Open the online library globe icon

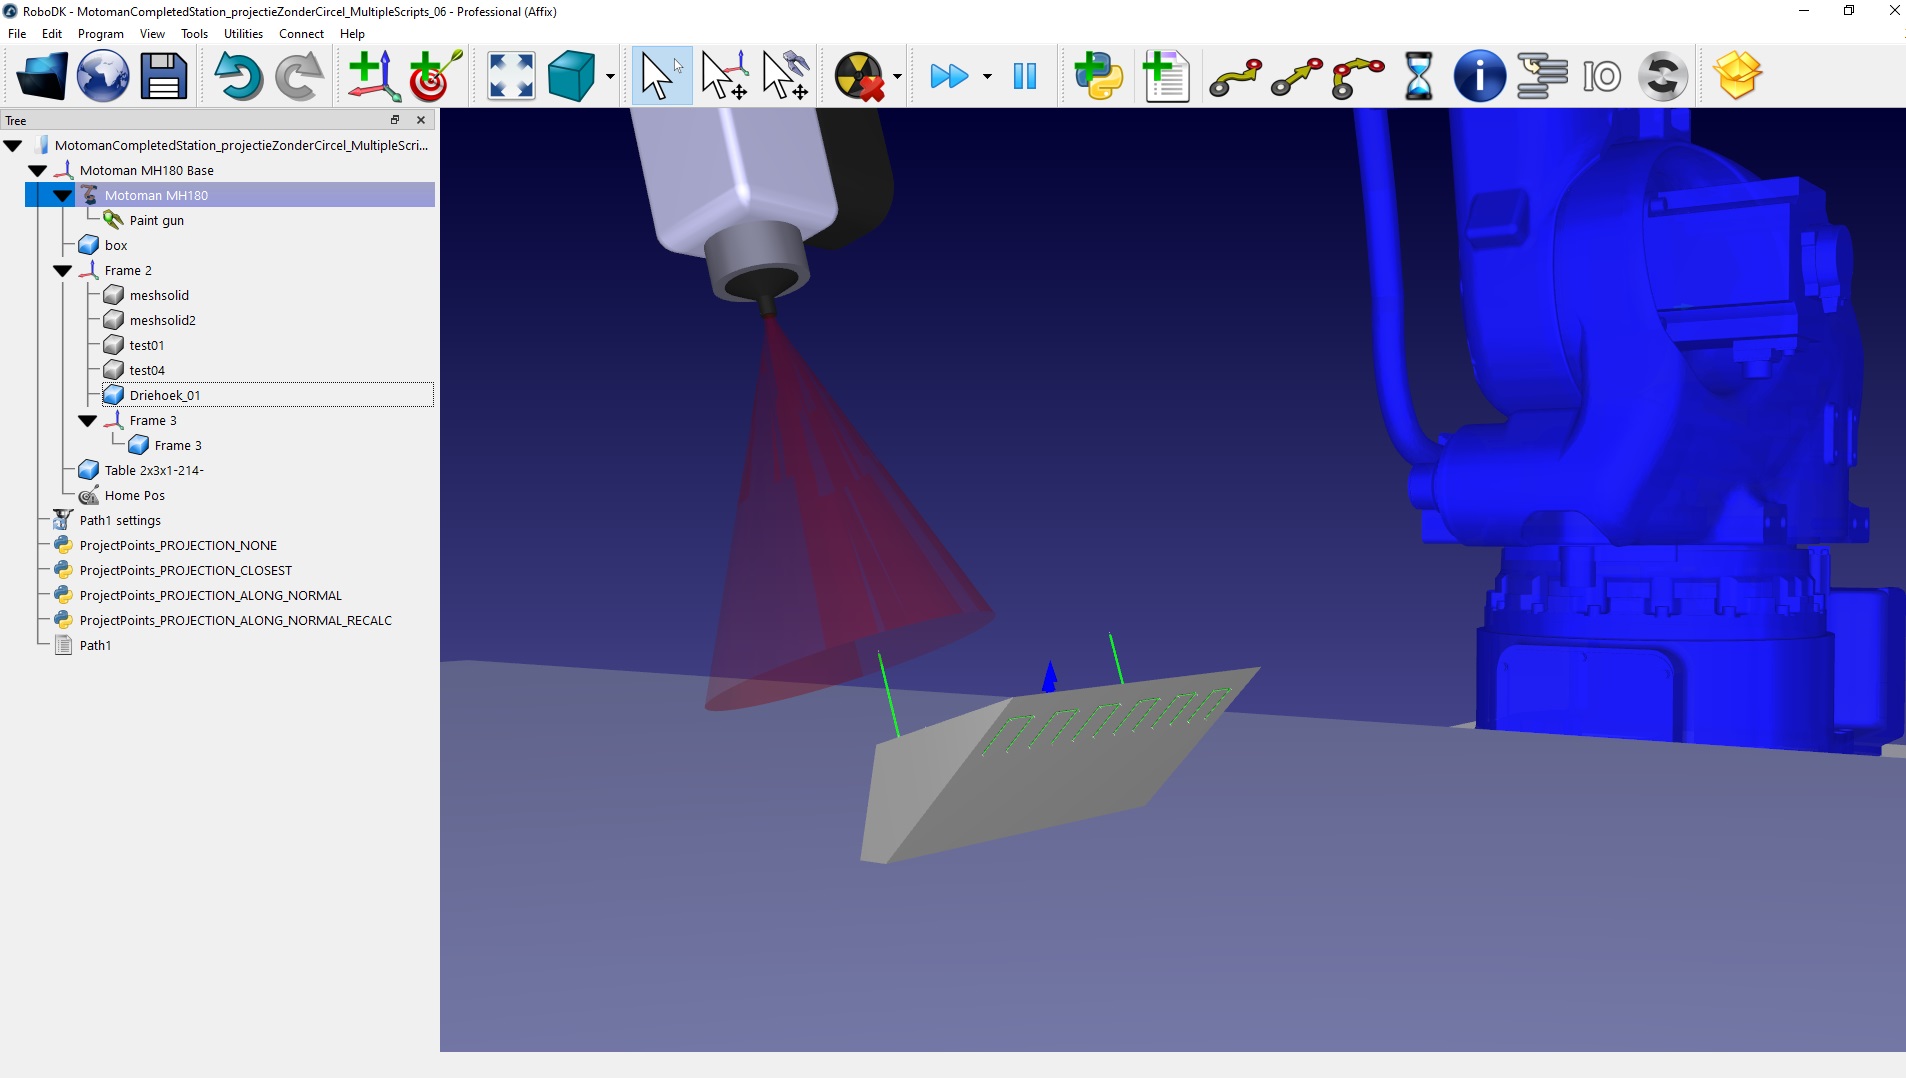tap(102, 76)
